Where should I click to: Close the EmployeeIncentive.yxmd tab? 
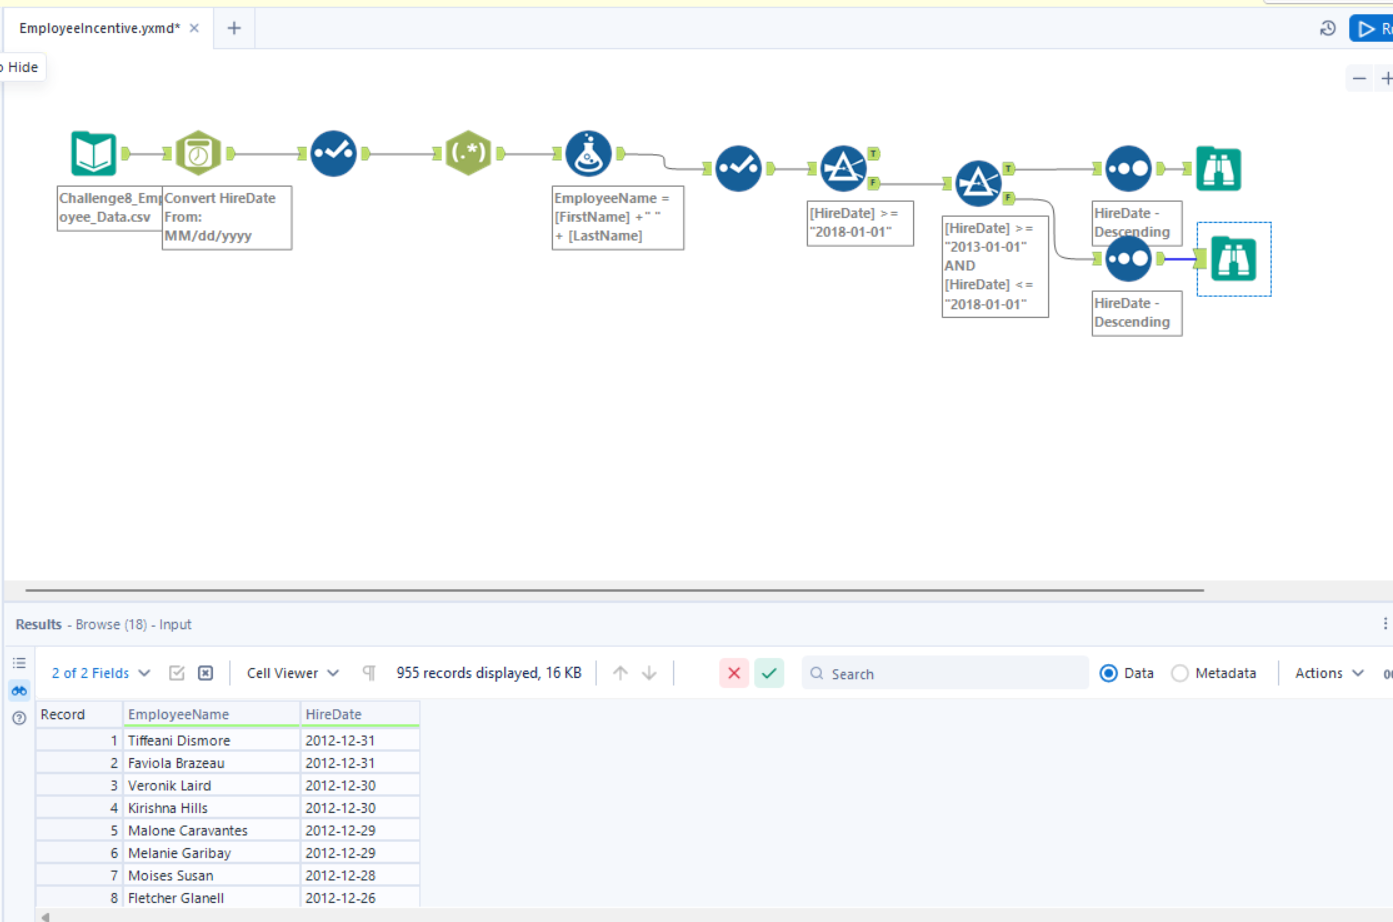coord(194,28)
